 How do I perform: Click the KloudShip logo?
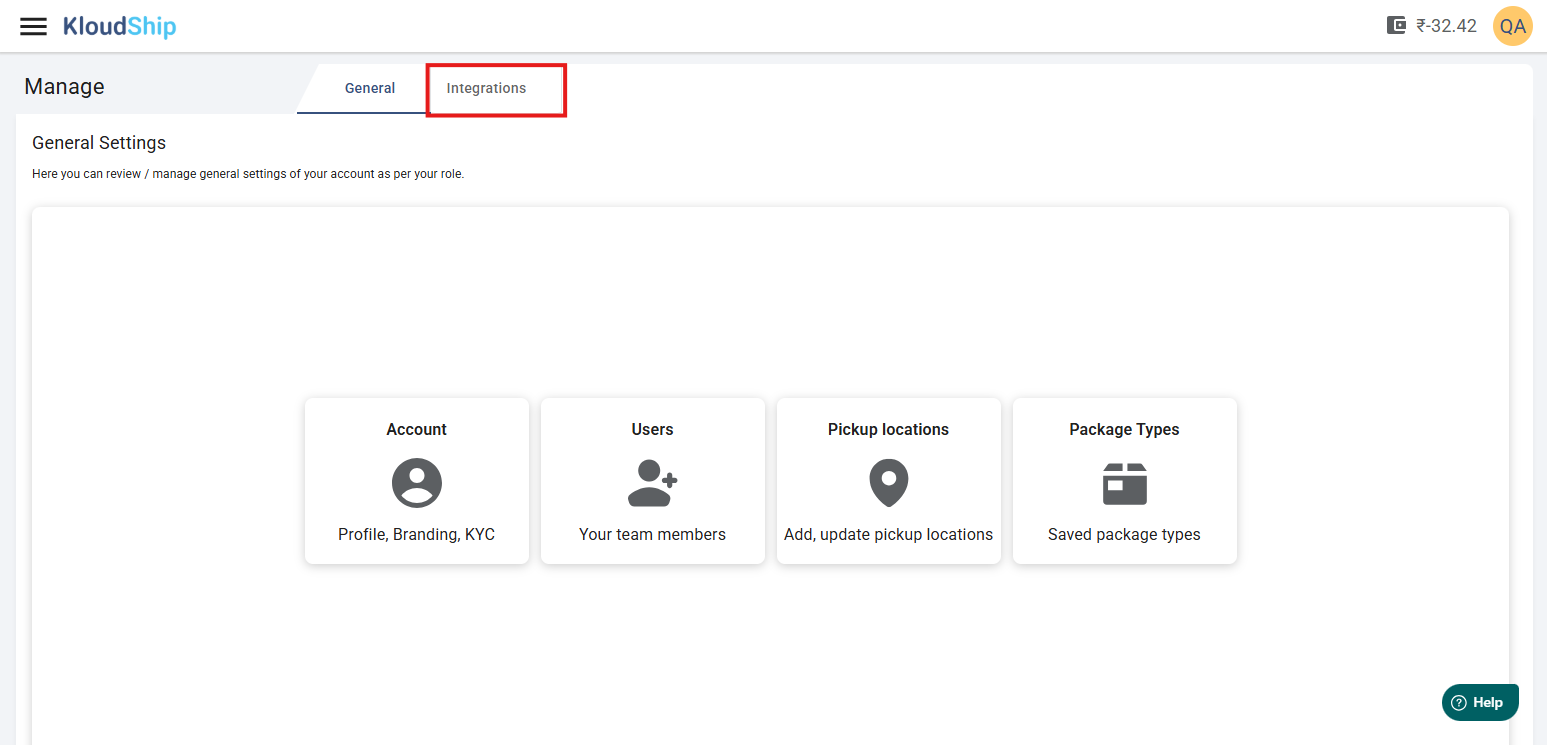click(119, 27)
